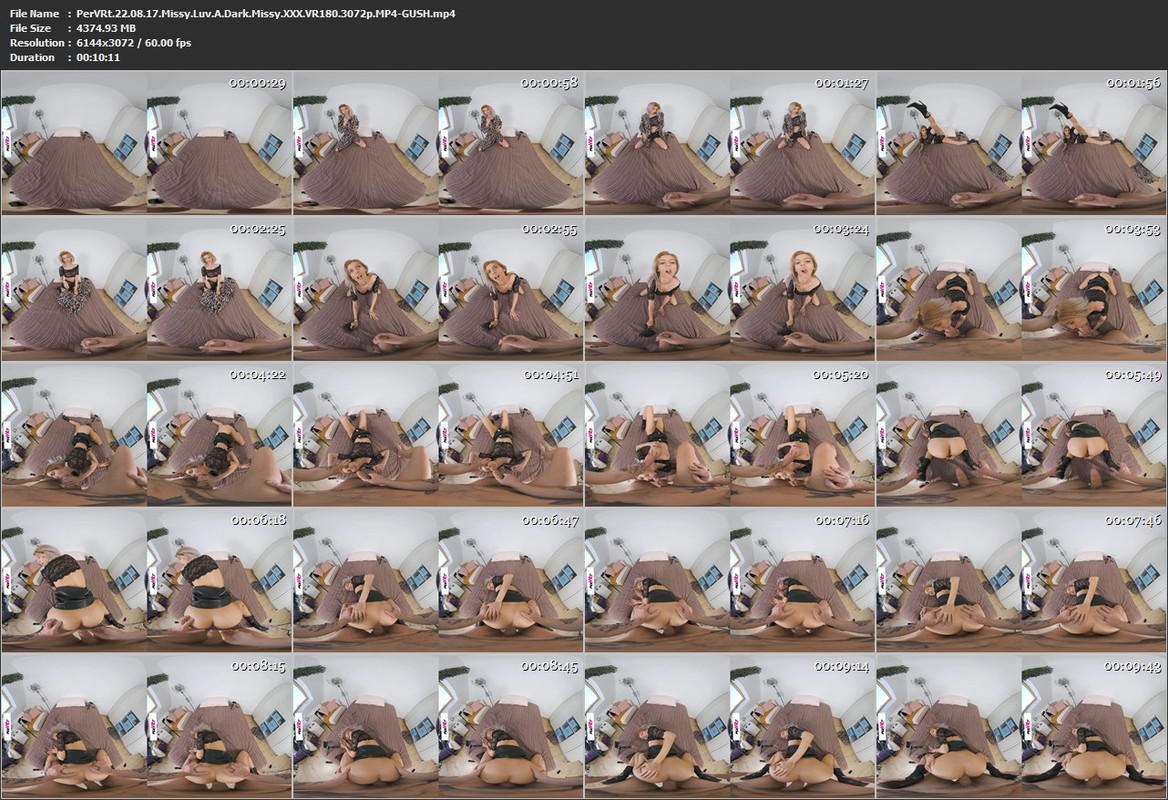This screenshot has height=800, width=1168.
Task: Select the 00:10:11 duration value
Action: [98, 57]
